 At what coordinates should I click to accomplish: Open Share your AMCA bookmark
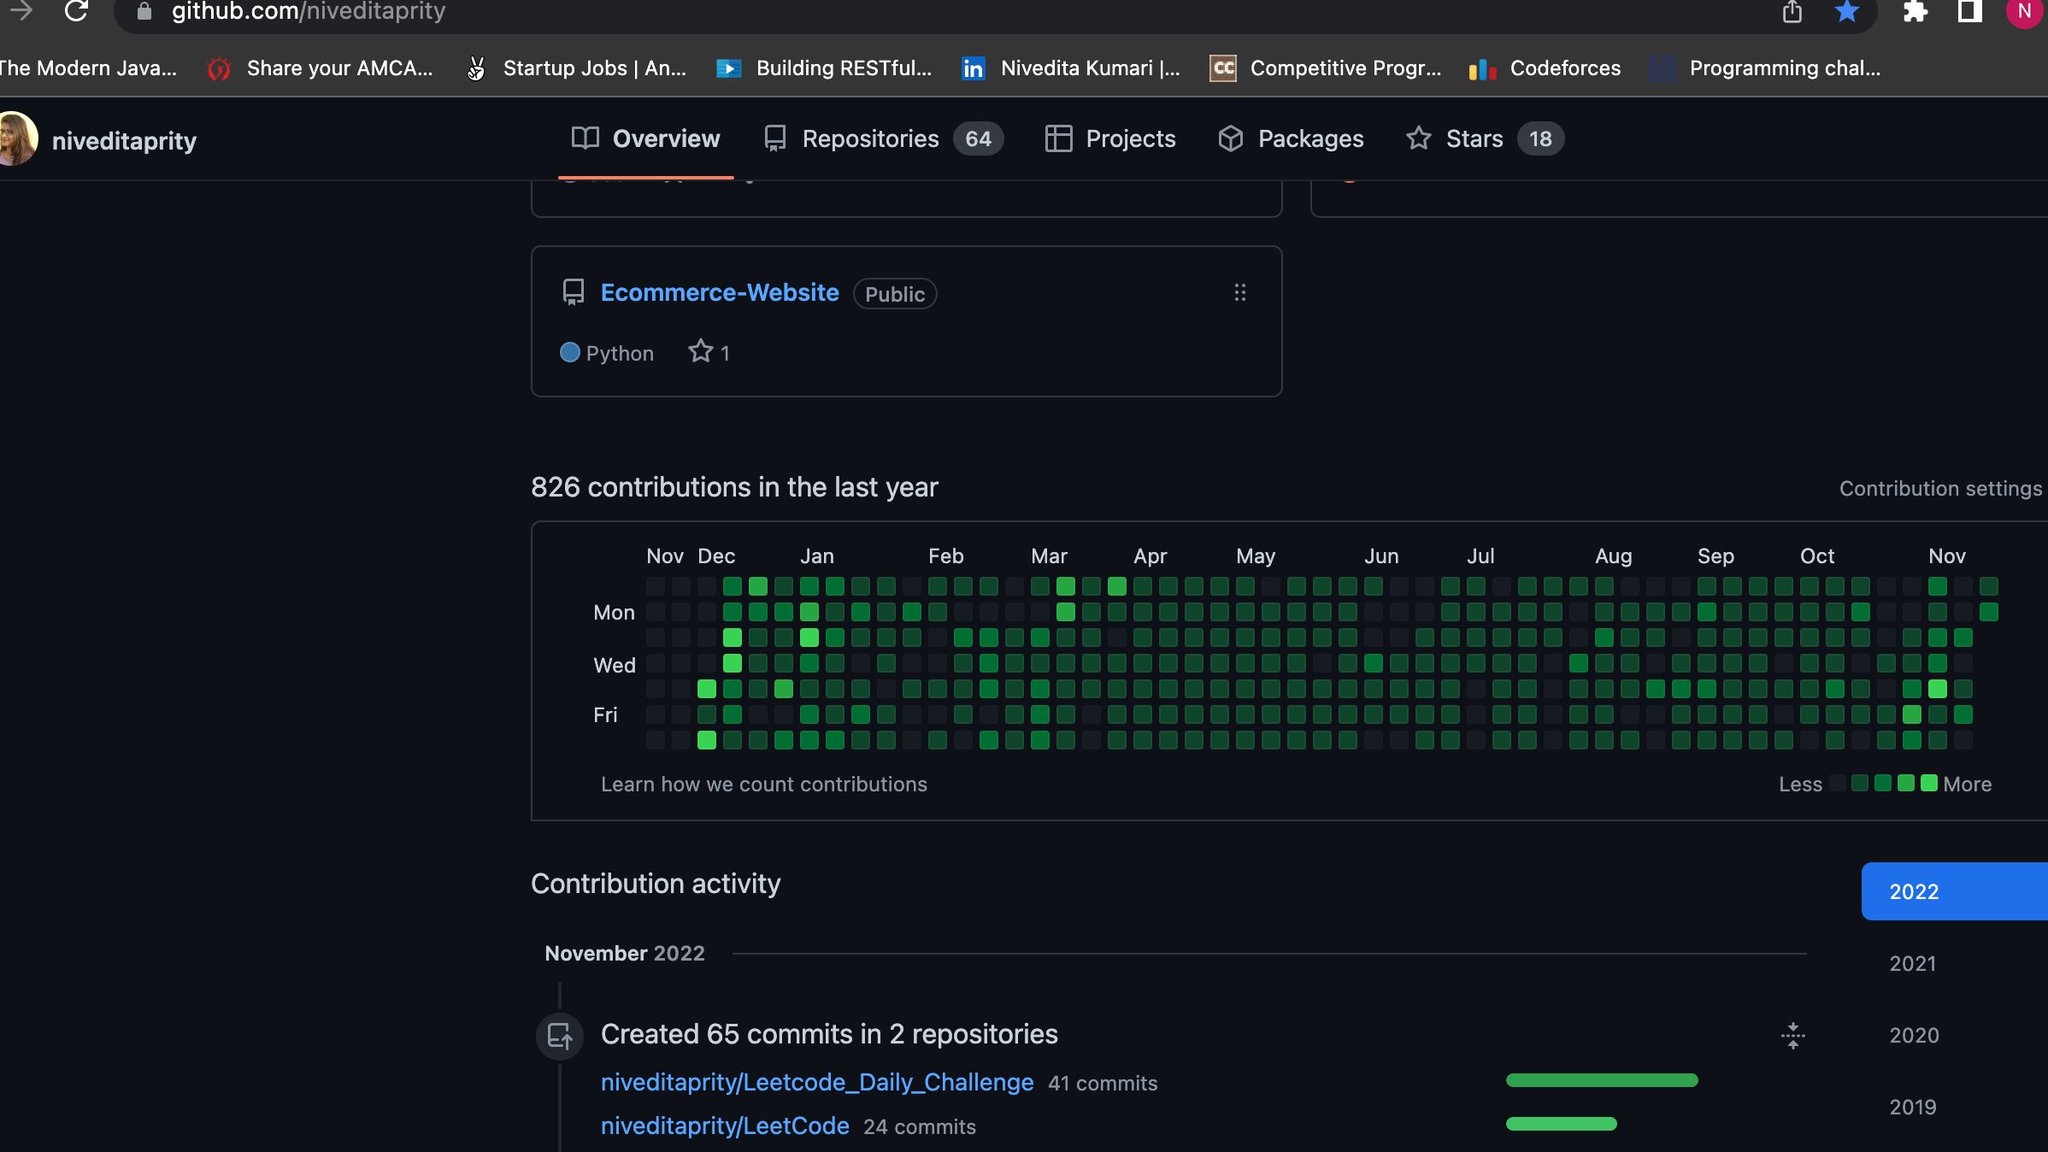coord(320,68)
